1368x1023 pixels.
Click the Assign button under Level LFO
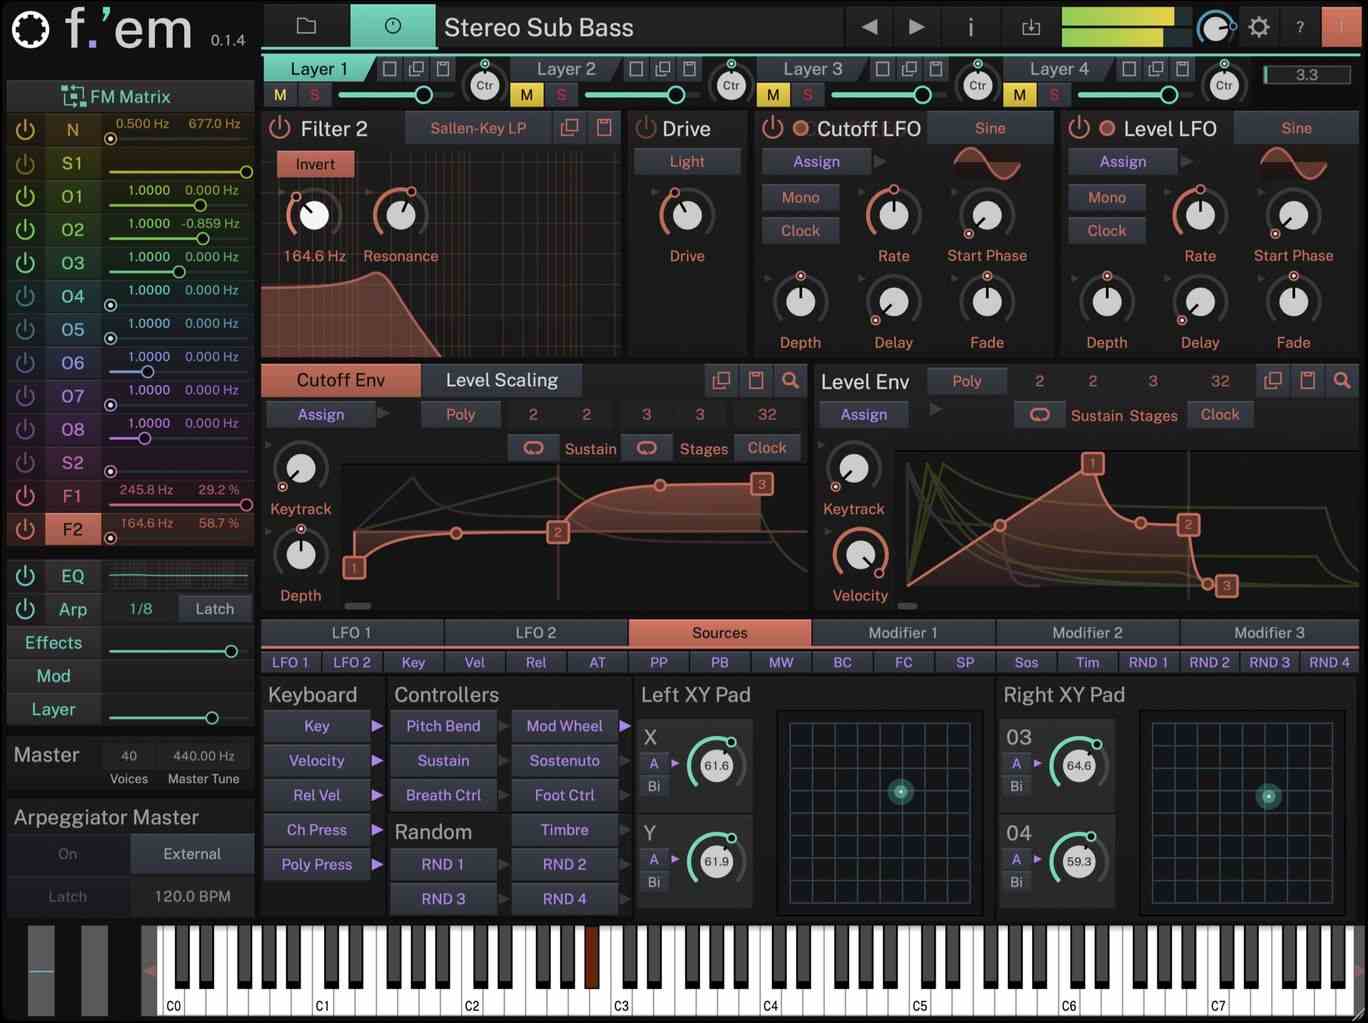pos(1122,161)
